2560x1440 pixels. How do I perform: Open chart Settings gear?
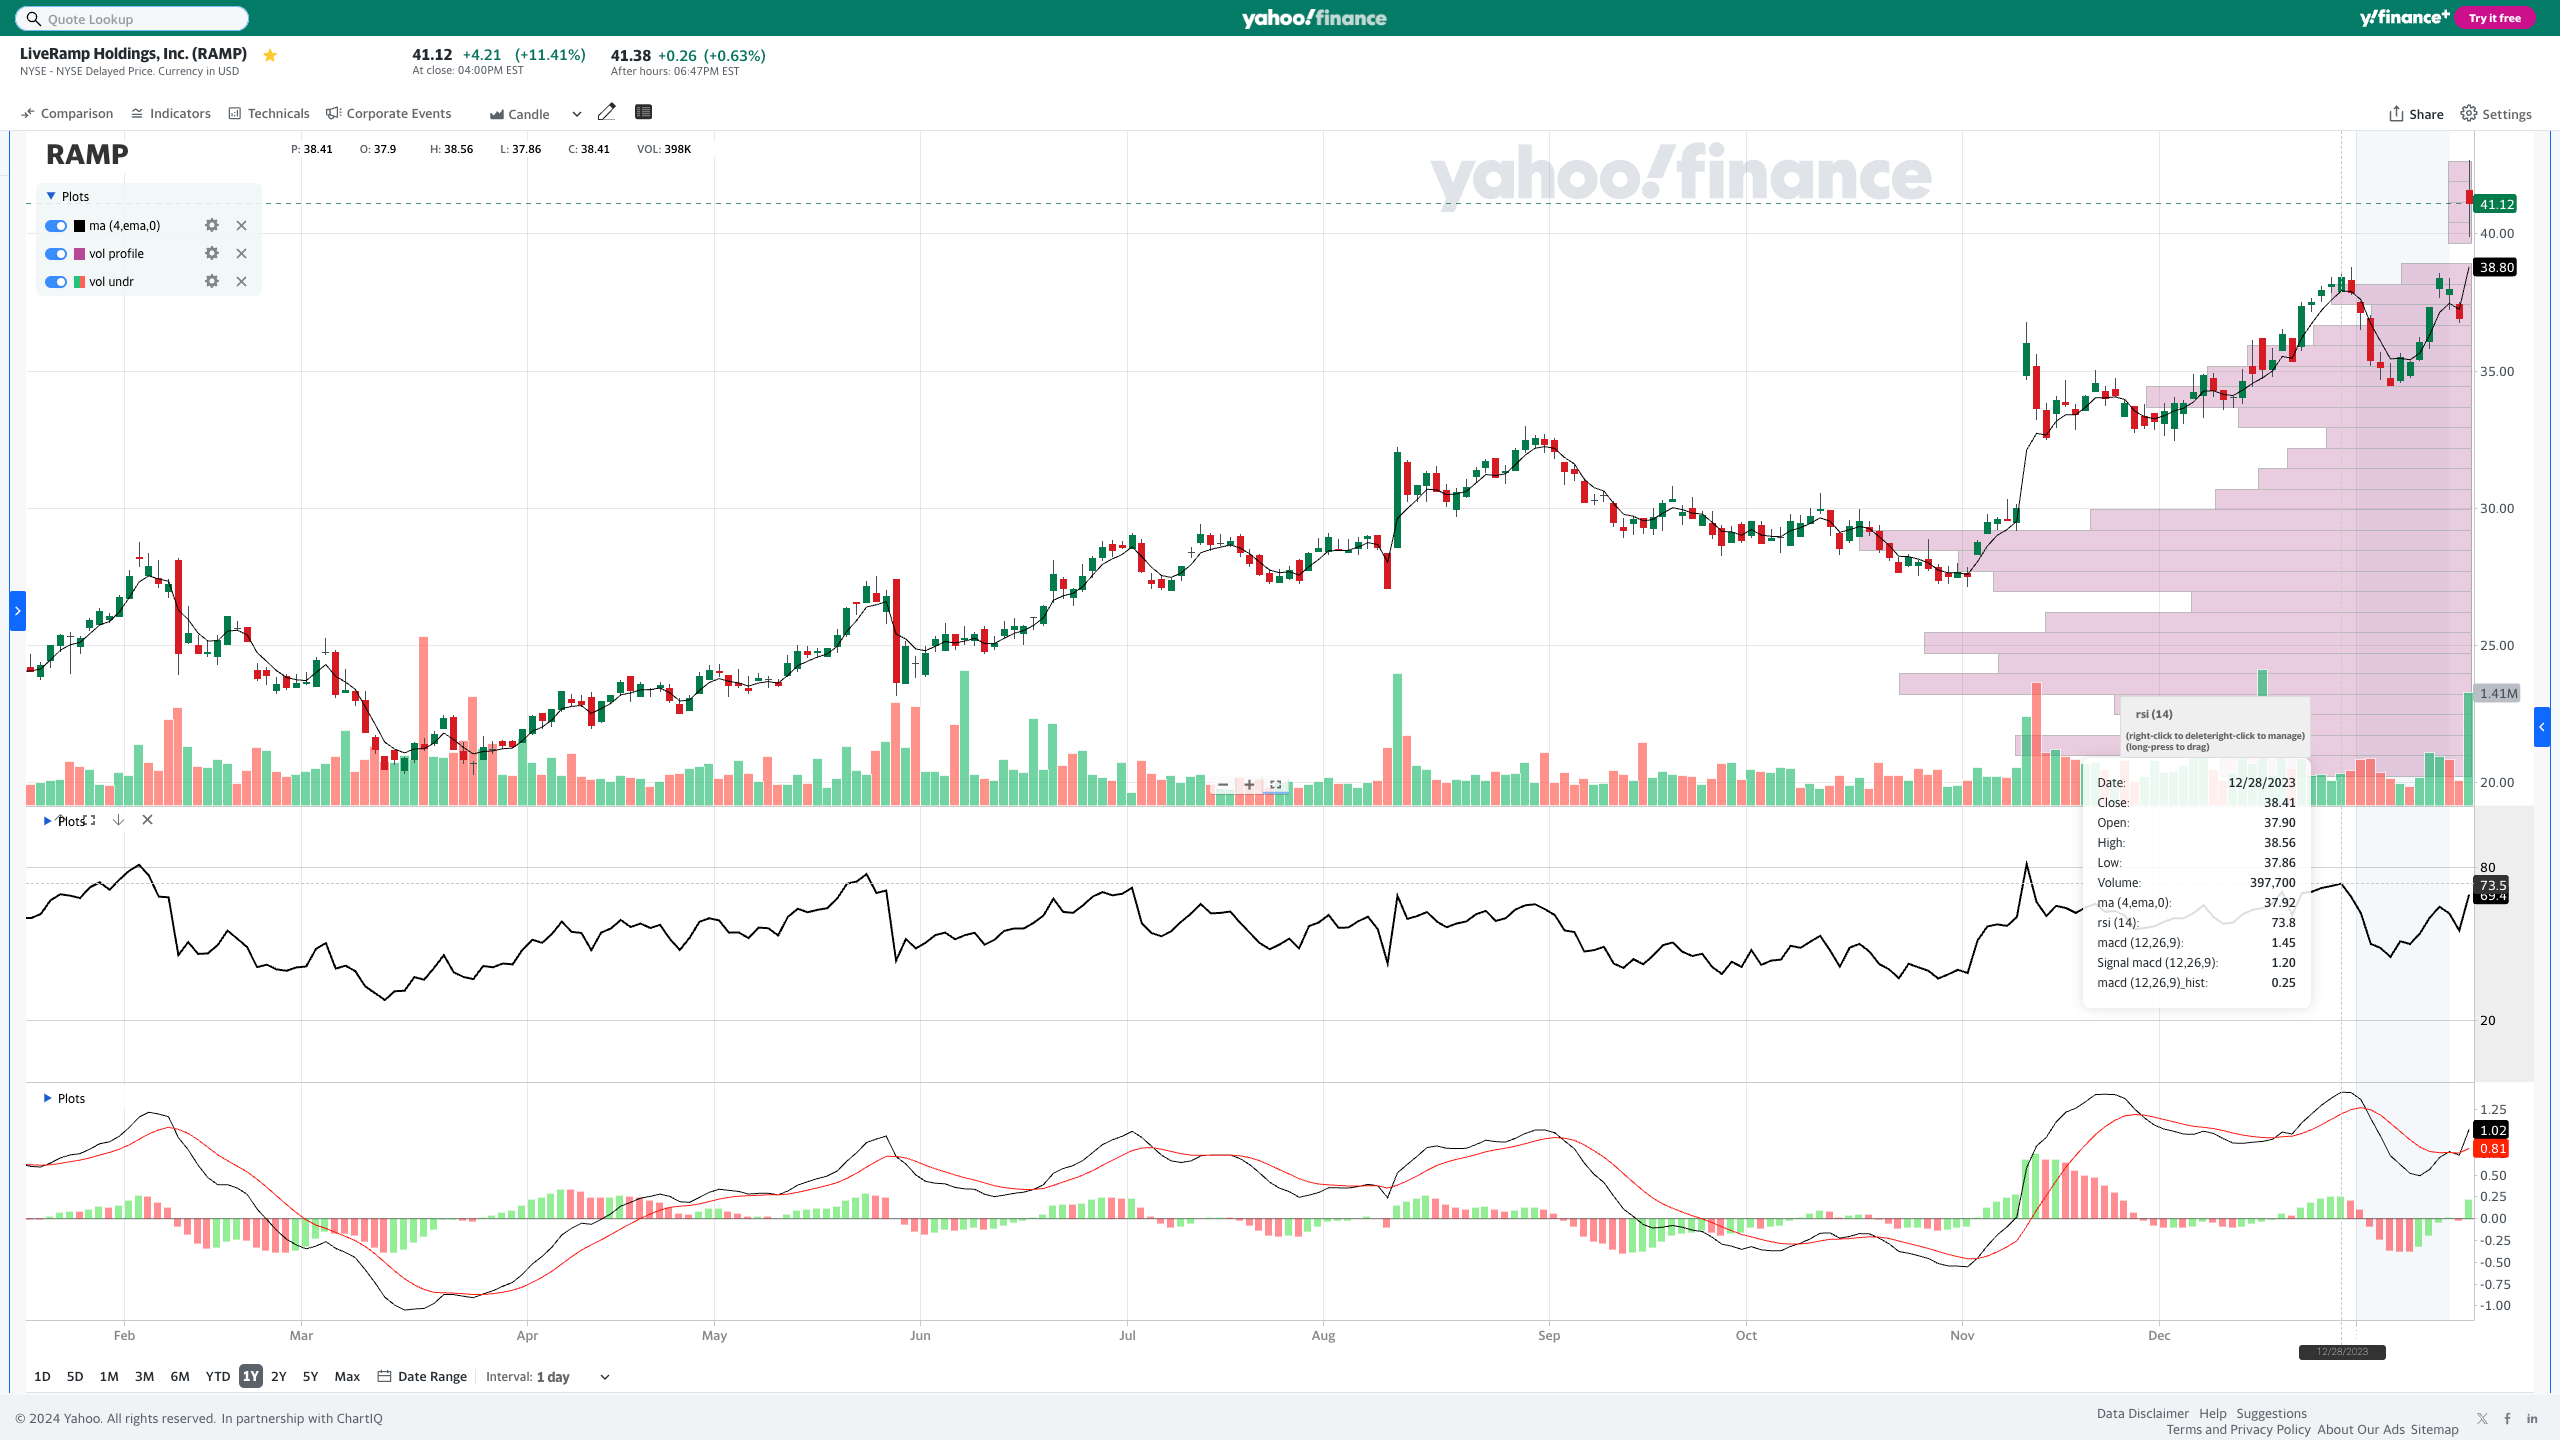[x=2496, y=114]
